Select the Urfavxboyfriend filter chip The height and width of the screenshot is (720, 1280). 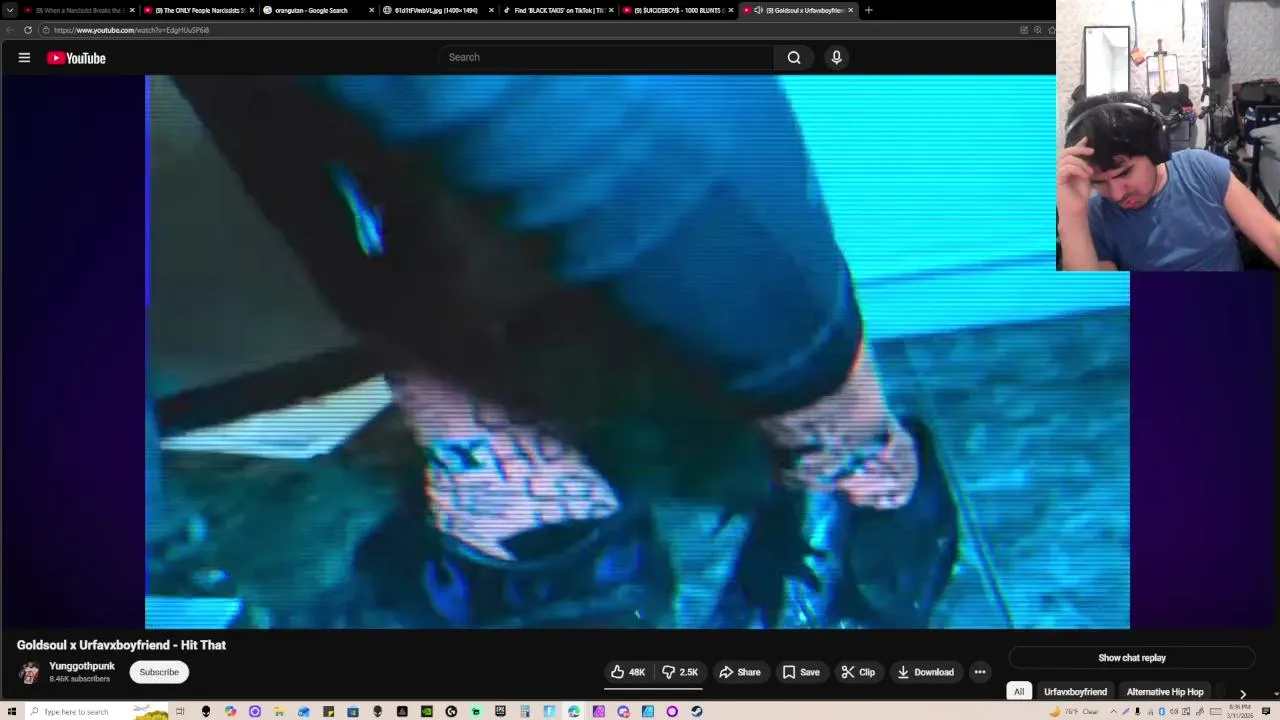tap(1075, 692)
